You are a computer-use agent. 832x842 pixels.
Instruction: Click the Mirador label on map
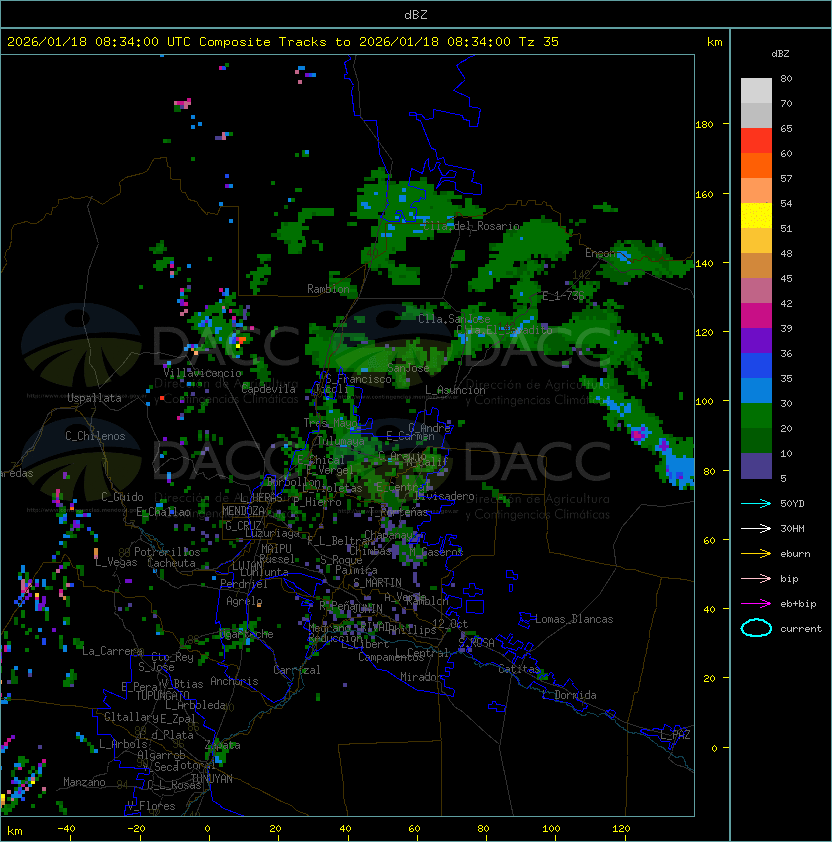422,677
